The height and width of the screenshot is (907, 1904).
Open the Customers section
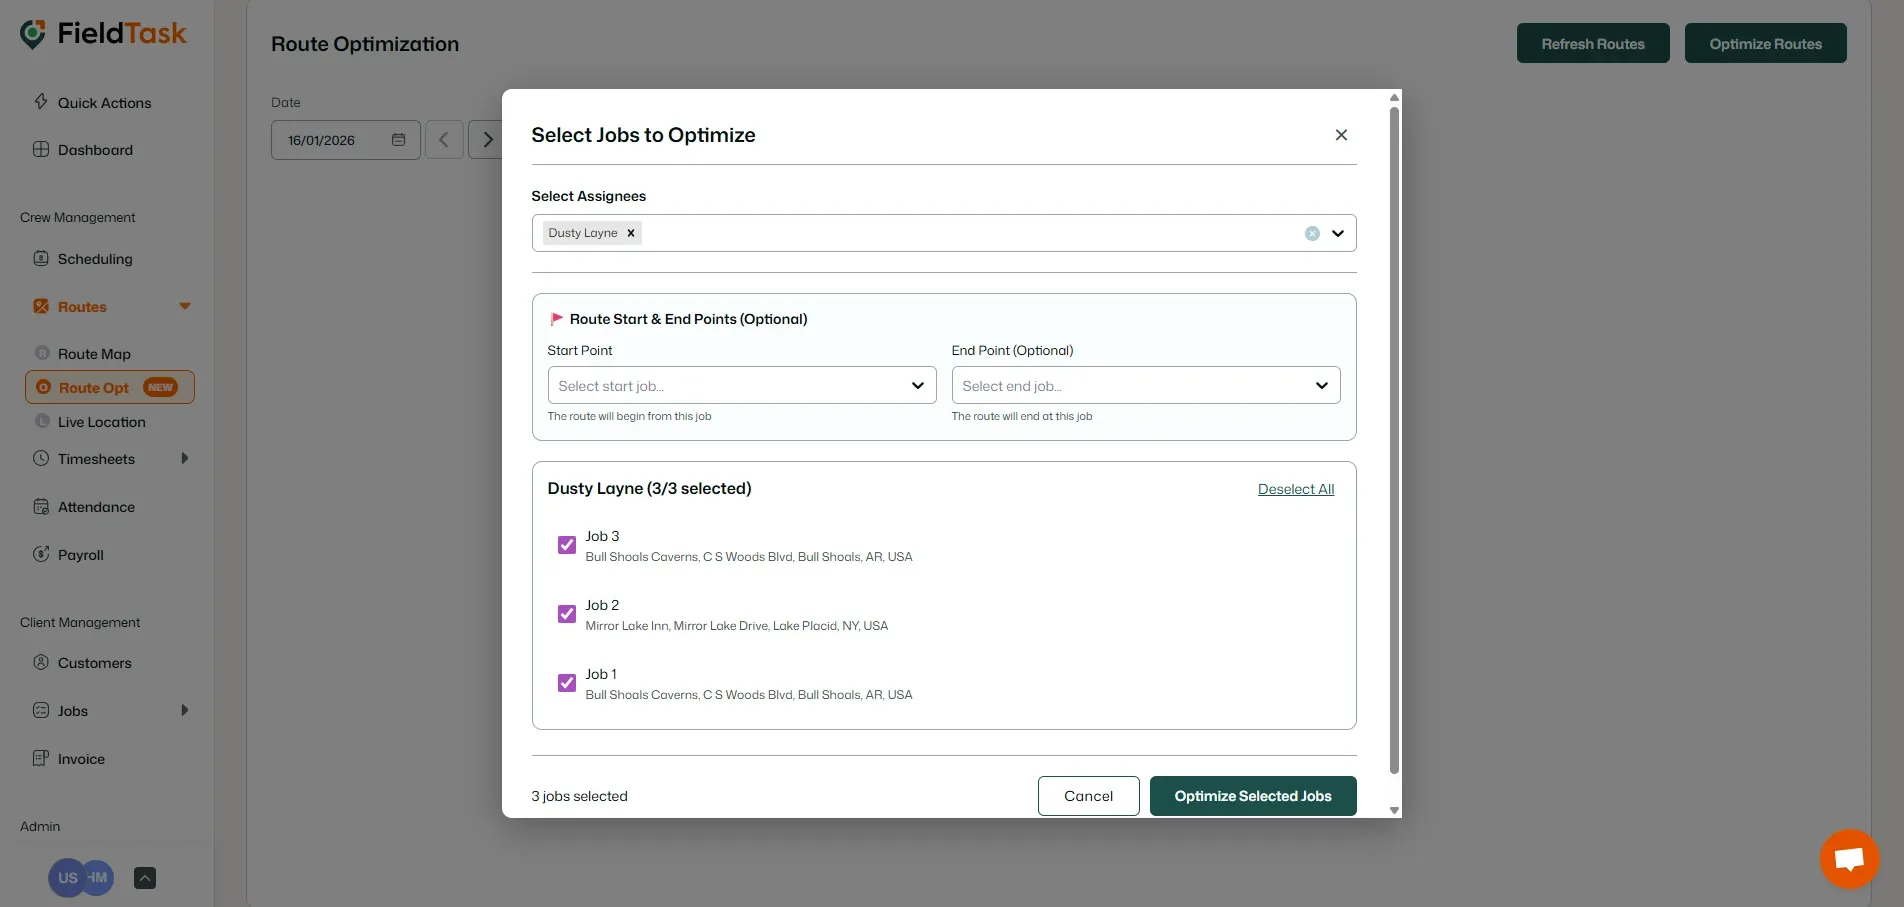94,662
